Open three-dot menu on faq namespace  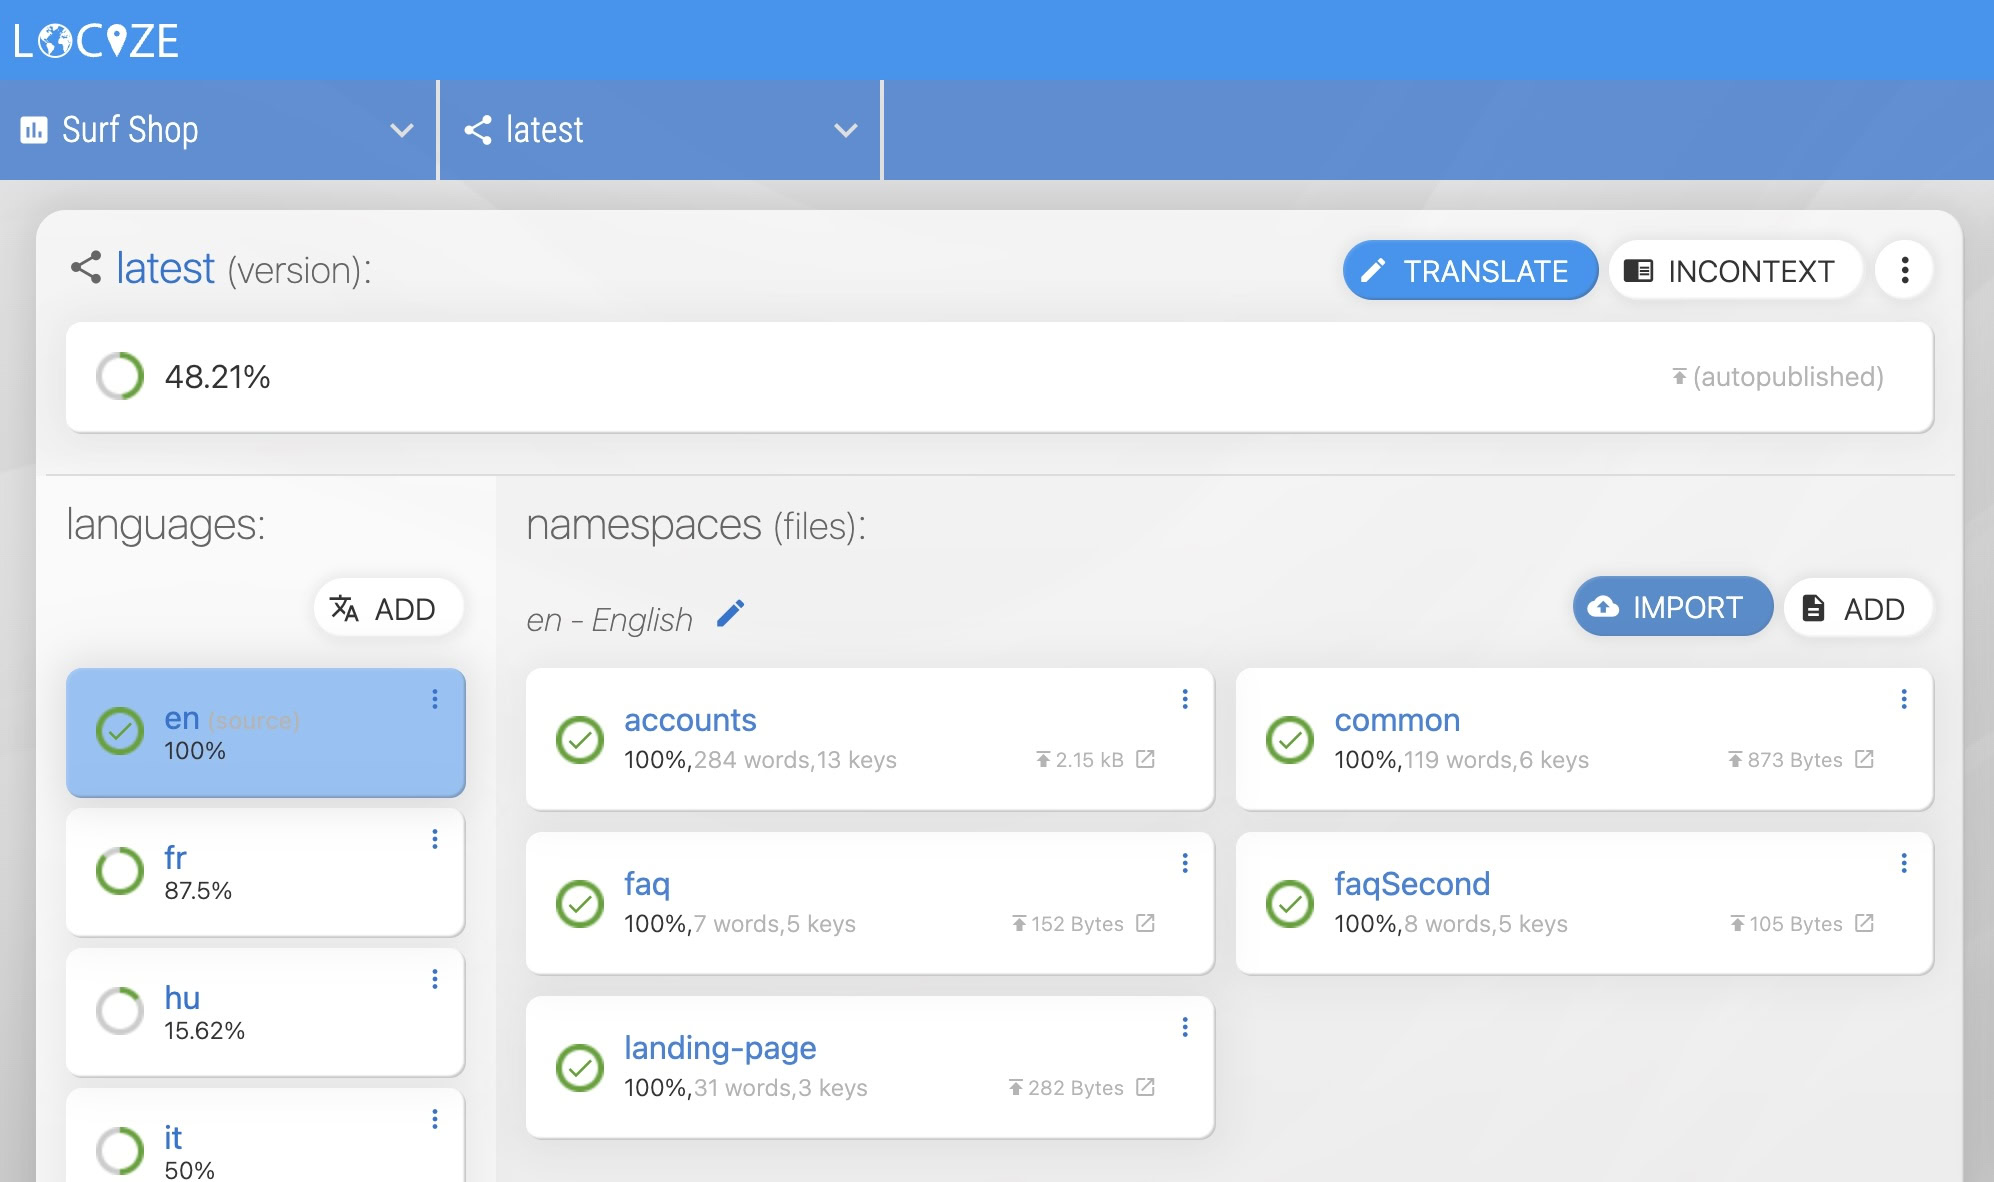pos(1185,863)
